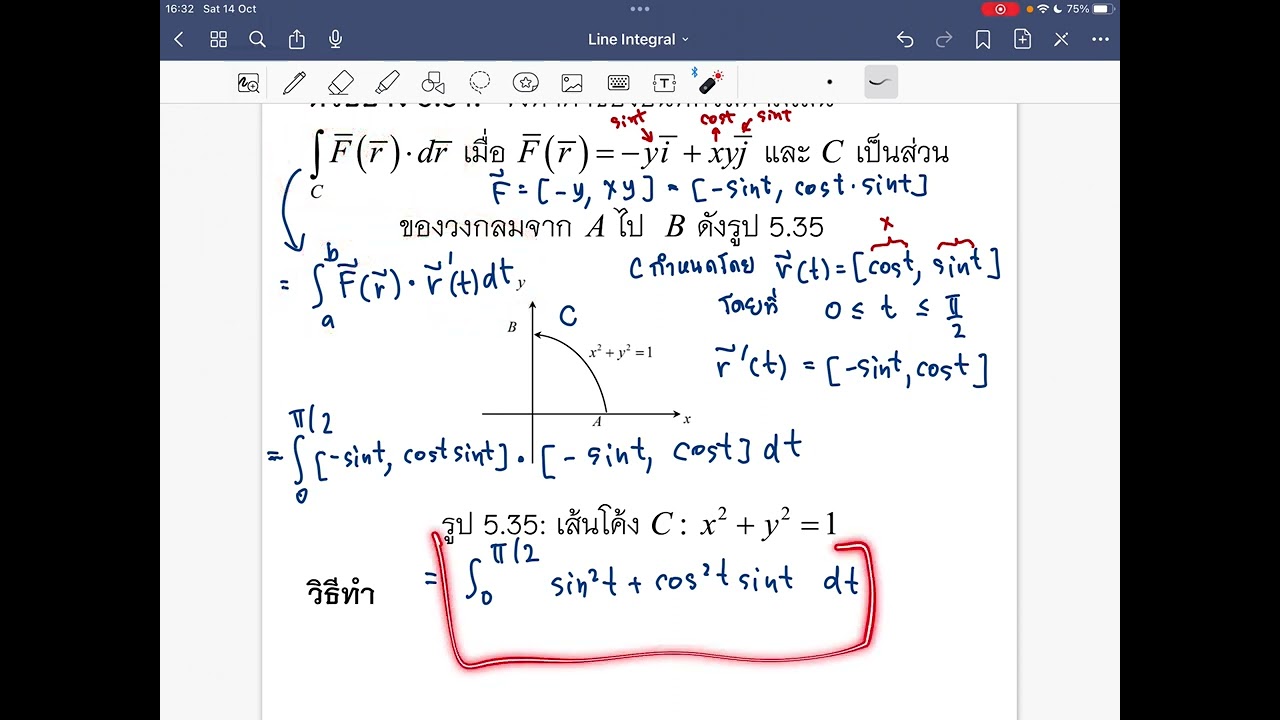
Task: Tap the circle equation label x² + y² = 1 in graph
Action: click(620, 353)
